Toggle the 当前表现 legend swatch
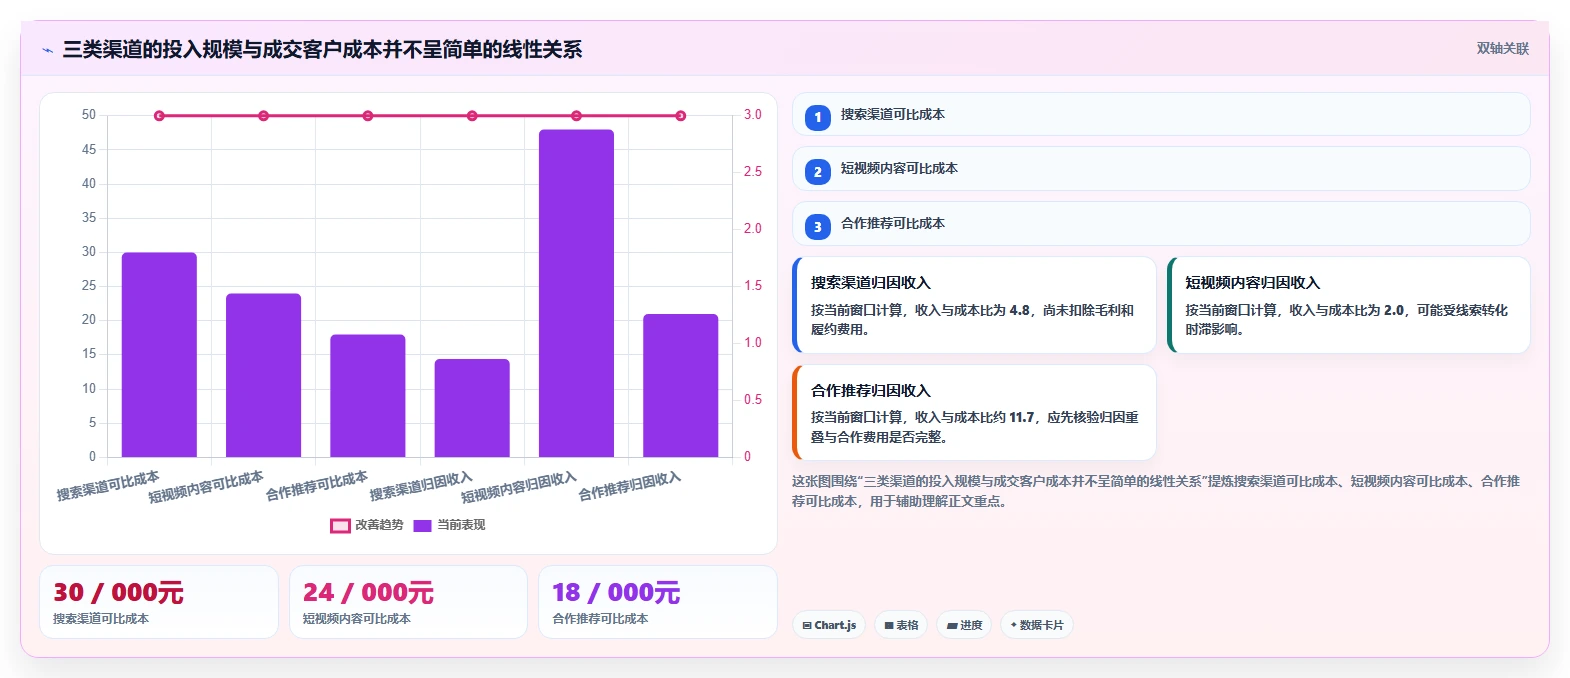 pos(422,525)
